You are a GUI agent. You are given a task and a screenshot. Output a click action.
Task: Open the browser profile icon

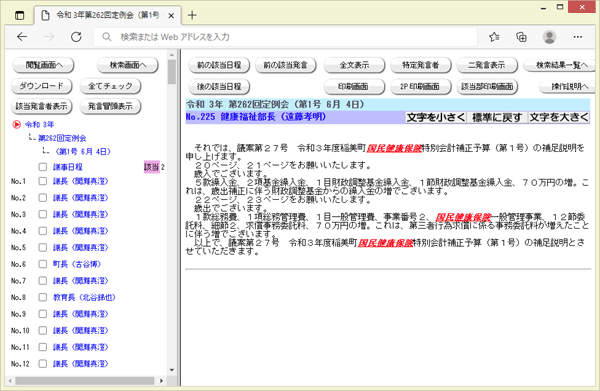point(549,37)
